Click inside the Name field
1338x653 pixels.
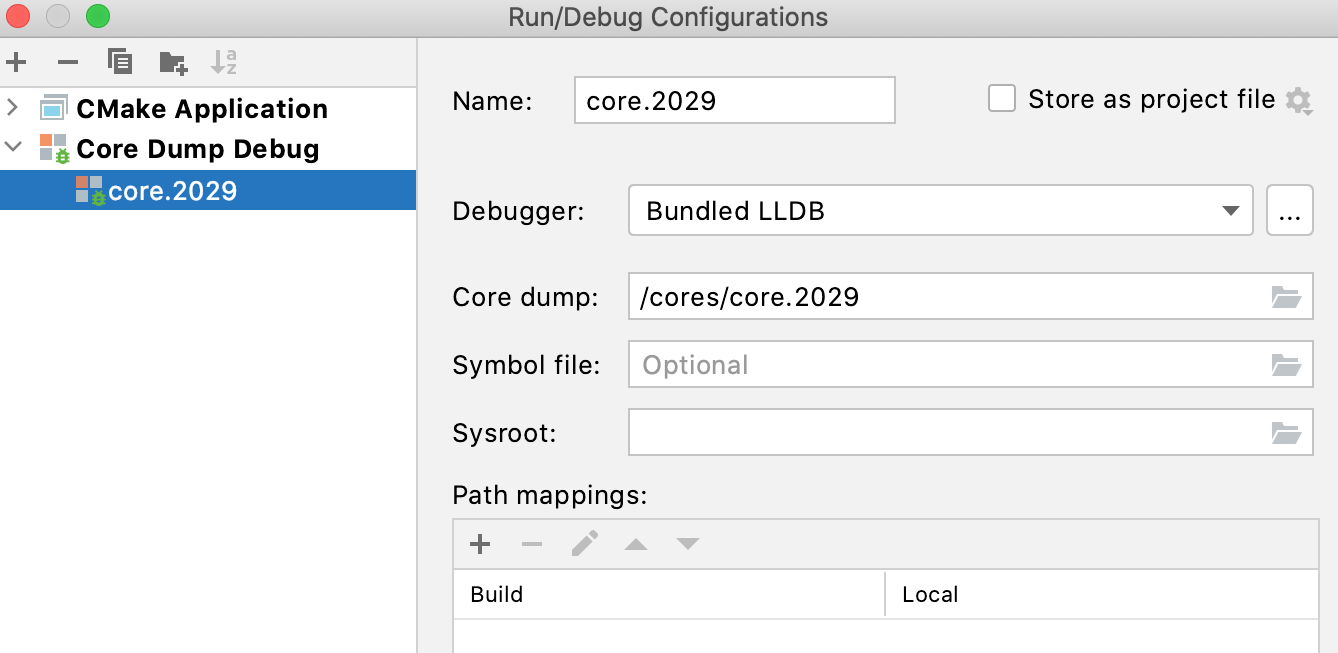click(733, 100)
